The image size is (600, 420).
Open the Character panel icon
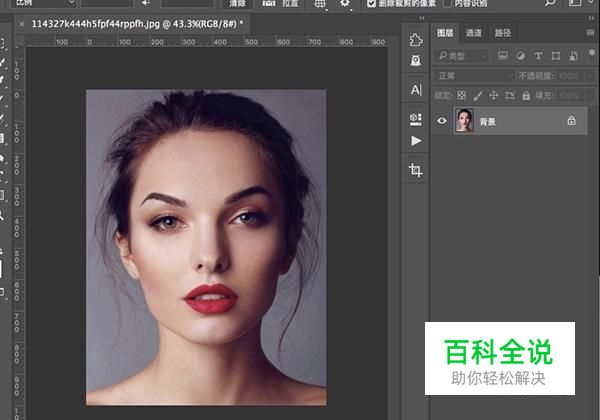(416, 90)
